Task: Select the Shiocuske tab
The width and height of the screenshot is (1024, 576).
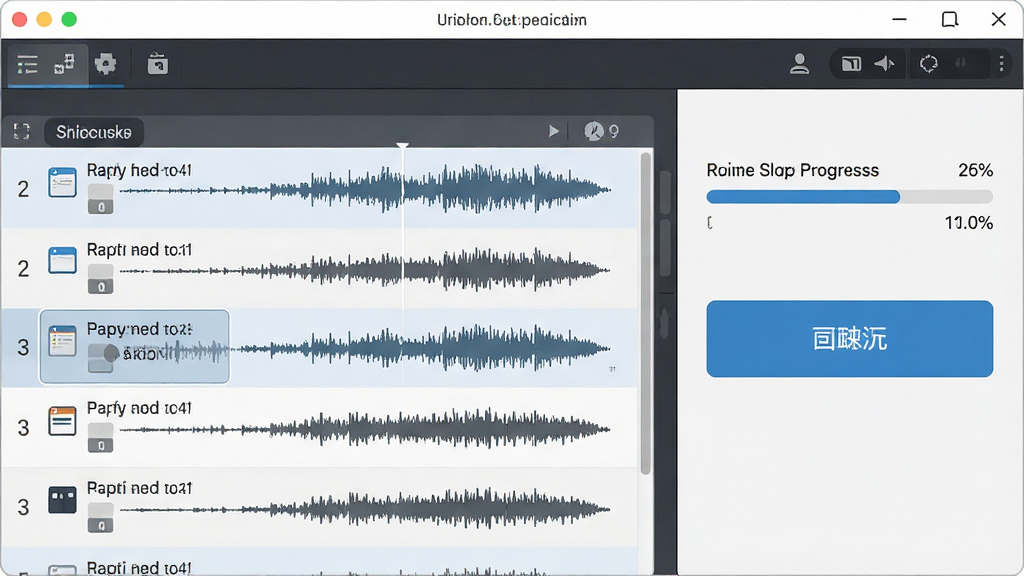Action: [x=94, y=132]
